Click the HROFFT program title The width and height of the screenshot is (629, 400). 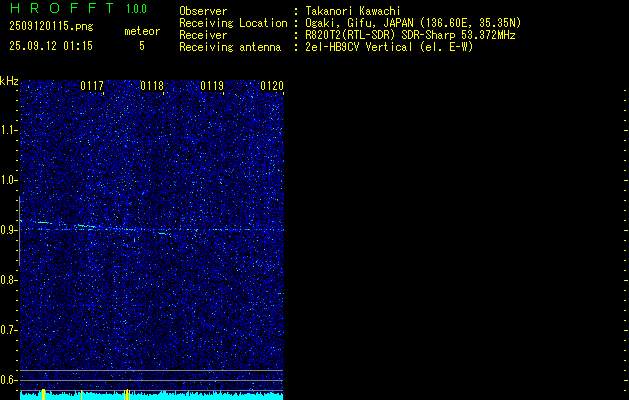pyautogui.click(x=62, y=8)
